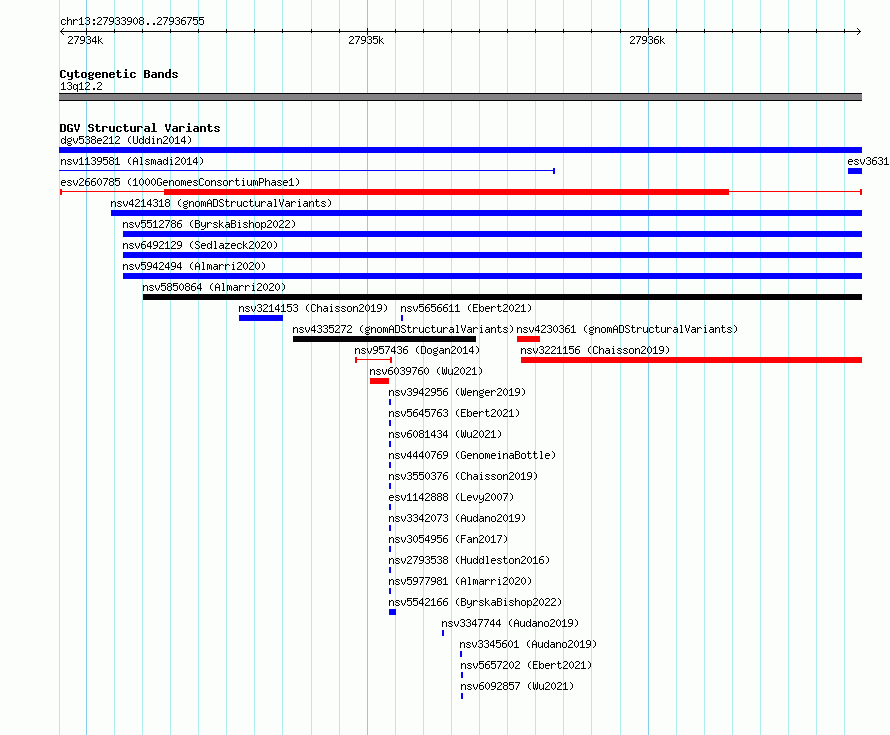Select nsv5977981 (Almarri2020) label

click(x=460, y=581)
